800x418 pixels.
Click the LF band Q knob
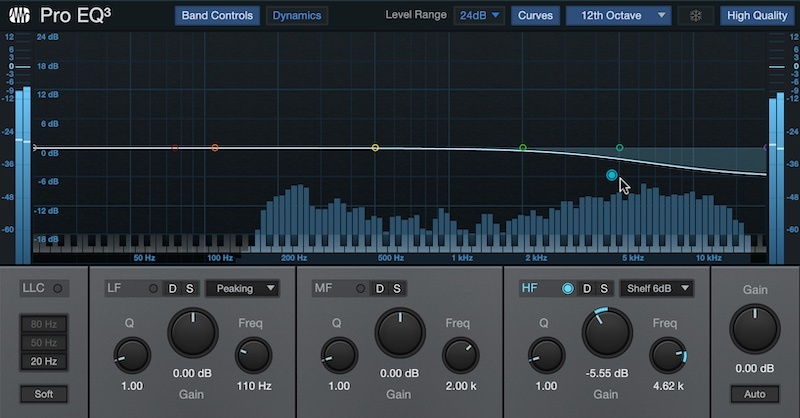[132, 356]
